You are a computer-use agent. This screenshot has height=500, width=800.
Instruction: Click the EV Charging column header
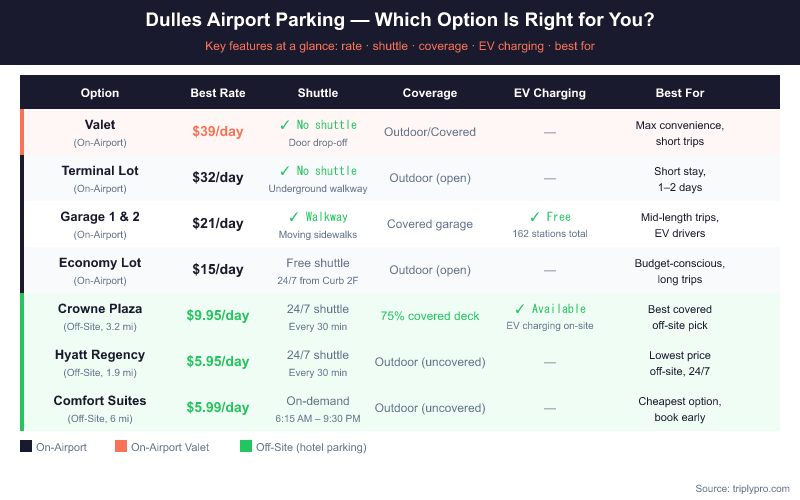[x=549, y=93]
